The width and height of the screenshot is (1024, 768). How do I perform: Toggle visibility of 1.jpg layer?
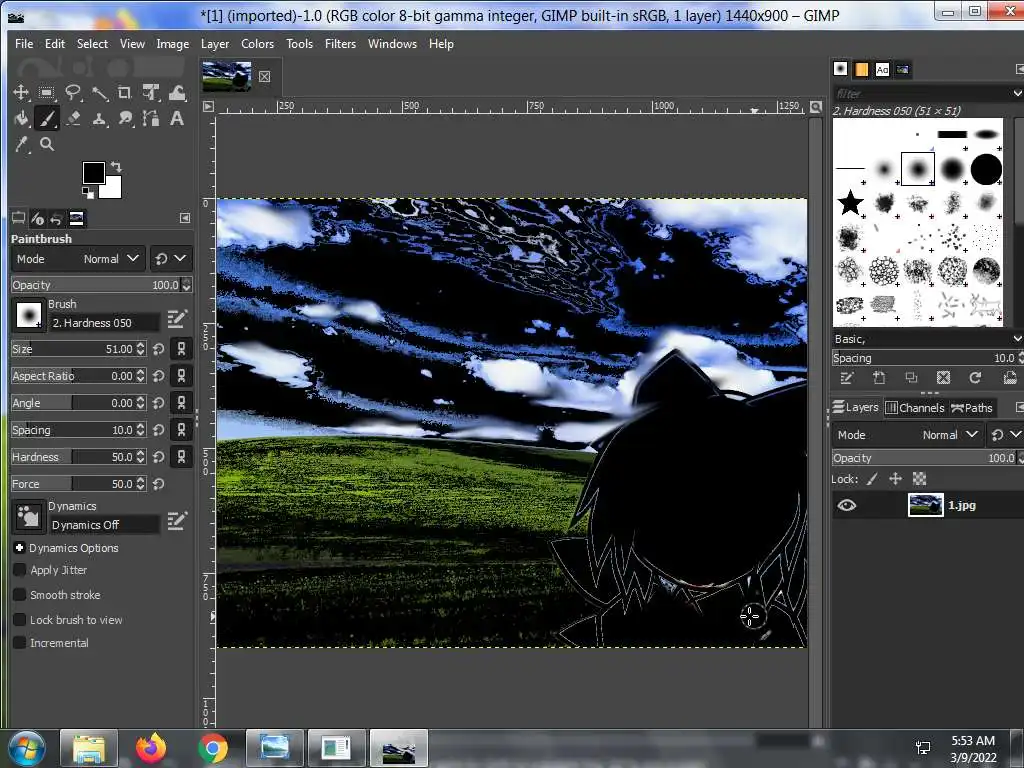point(846,505)
